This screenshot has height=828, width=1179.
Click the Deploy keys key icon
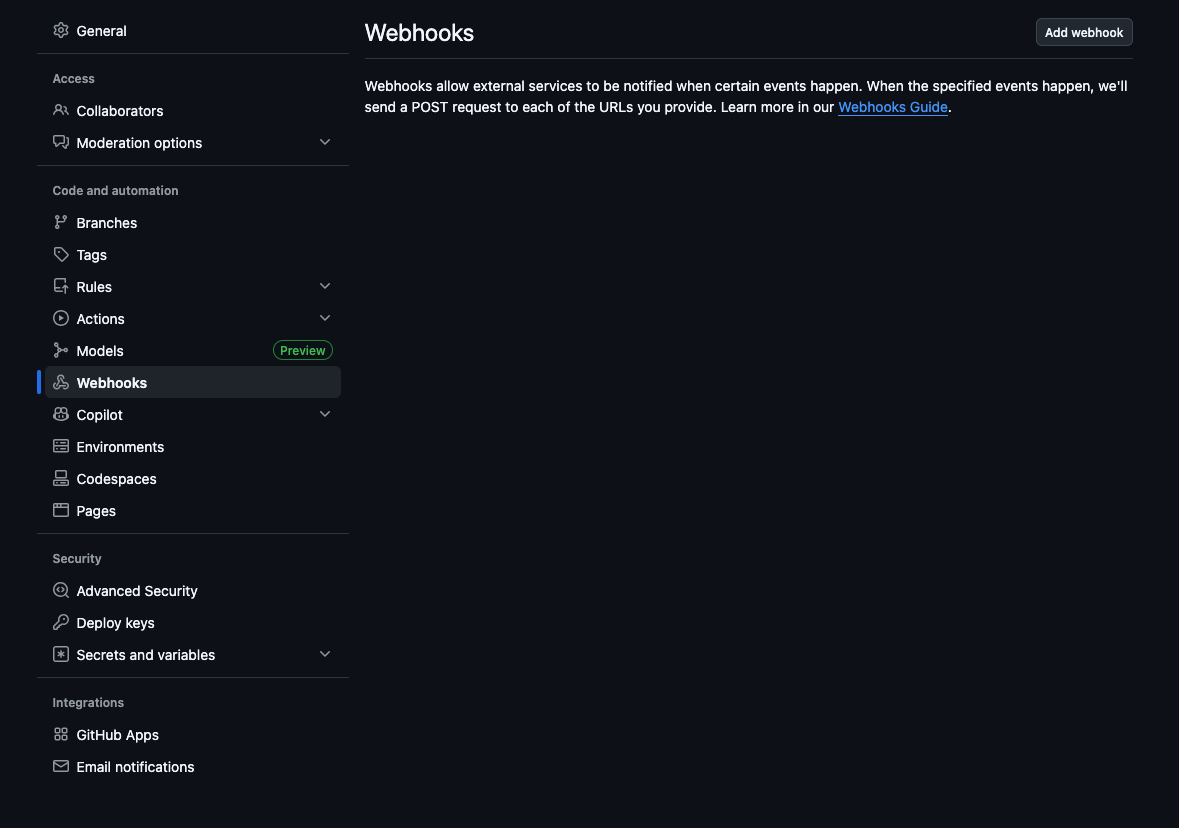click(61, 623)
